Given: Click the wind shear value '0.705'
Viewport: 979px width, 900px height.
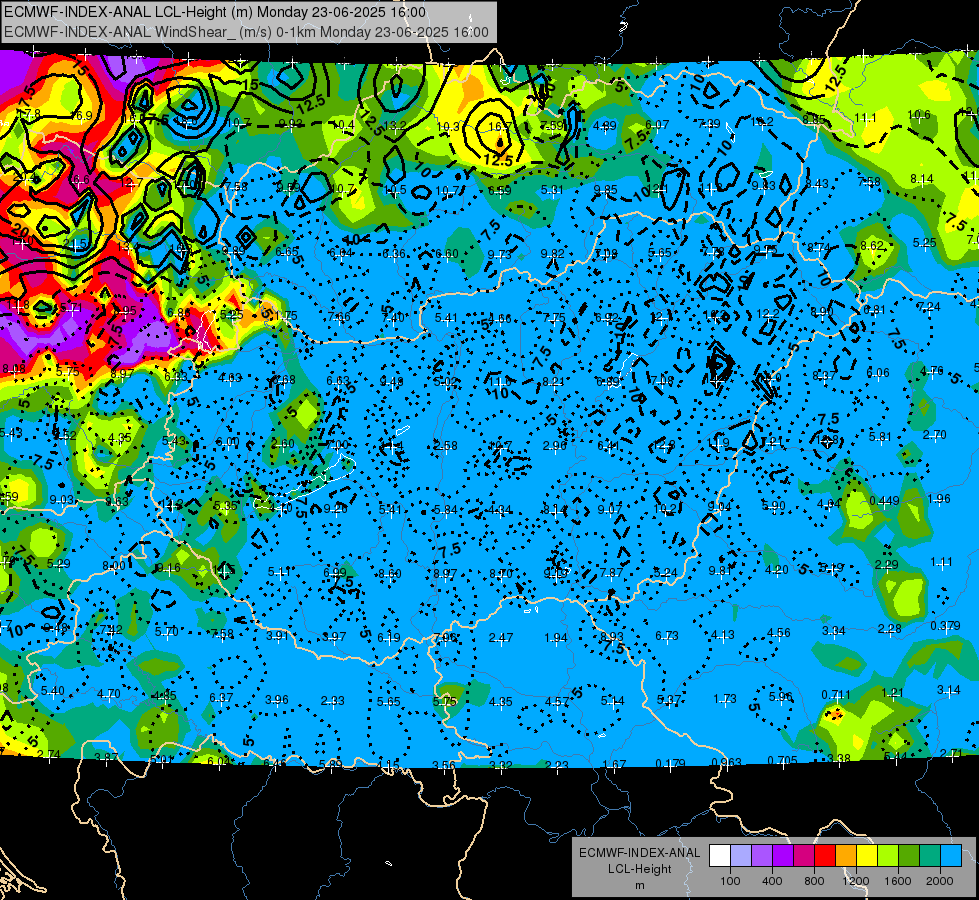Looking at the screenshot, I should (x=782, y=760).
